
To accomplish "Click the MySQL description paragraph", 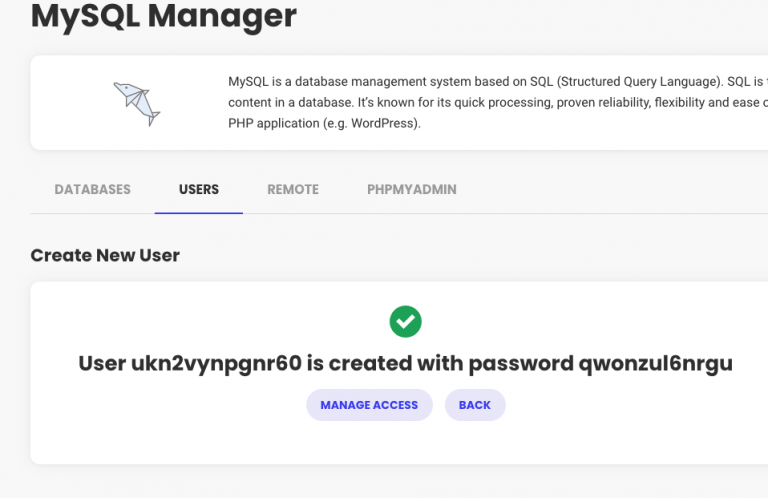I will [498, 102].
